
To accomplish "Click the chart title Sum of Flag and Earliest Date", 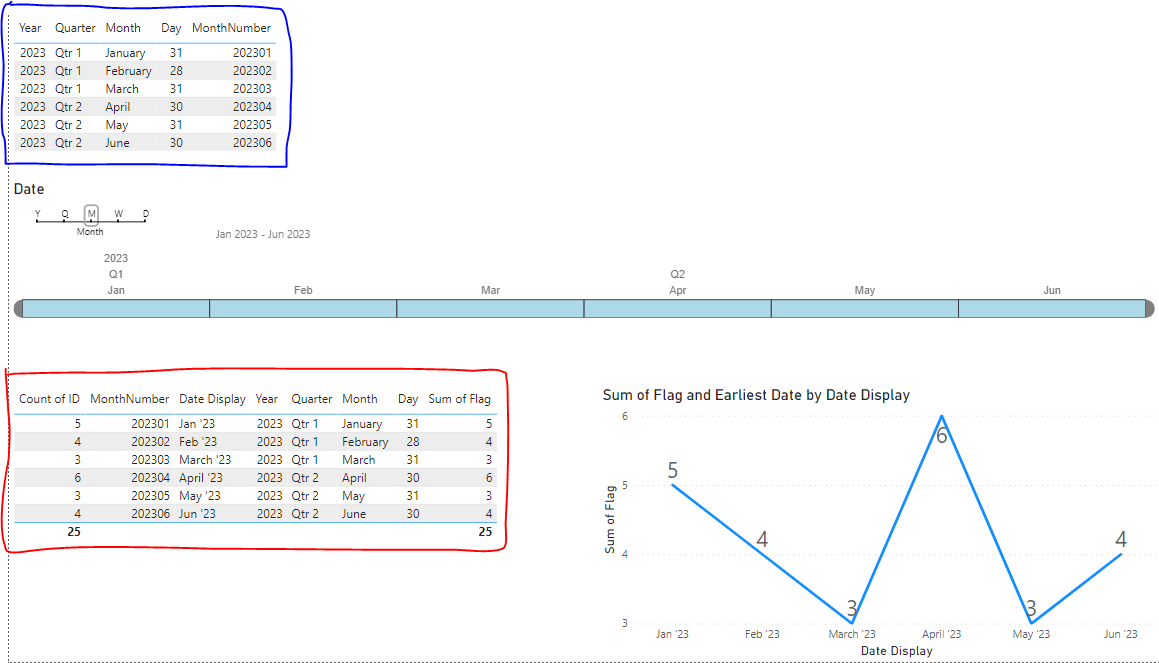I will click(756, 395).
